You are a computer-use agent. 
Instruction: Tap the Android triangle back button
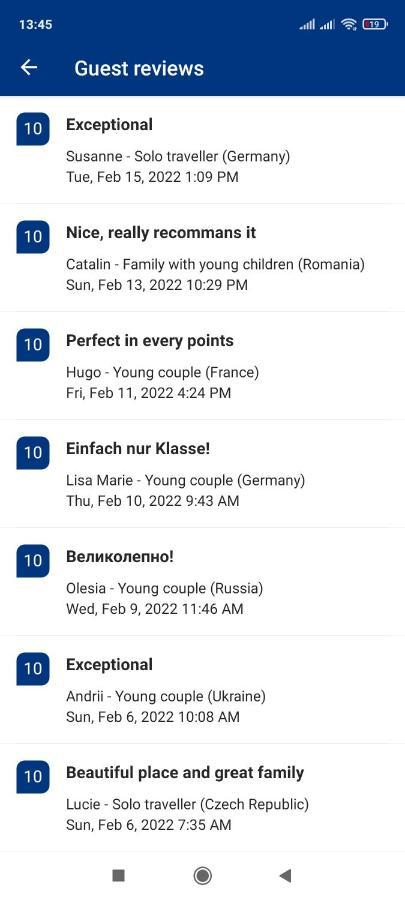click(x=285, y=875)
